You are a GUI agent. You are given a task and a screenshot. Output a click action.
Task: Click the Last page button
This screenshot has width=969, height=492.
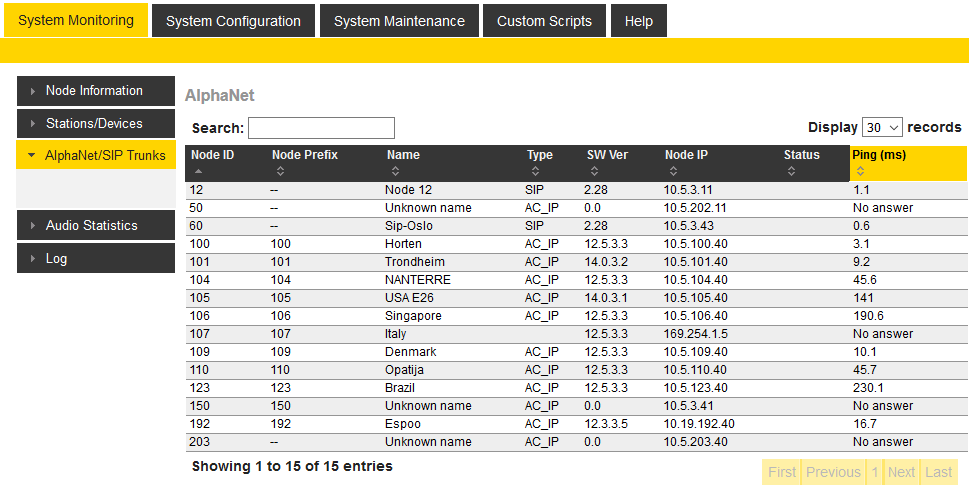pos(938,472)
